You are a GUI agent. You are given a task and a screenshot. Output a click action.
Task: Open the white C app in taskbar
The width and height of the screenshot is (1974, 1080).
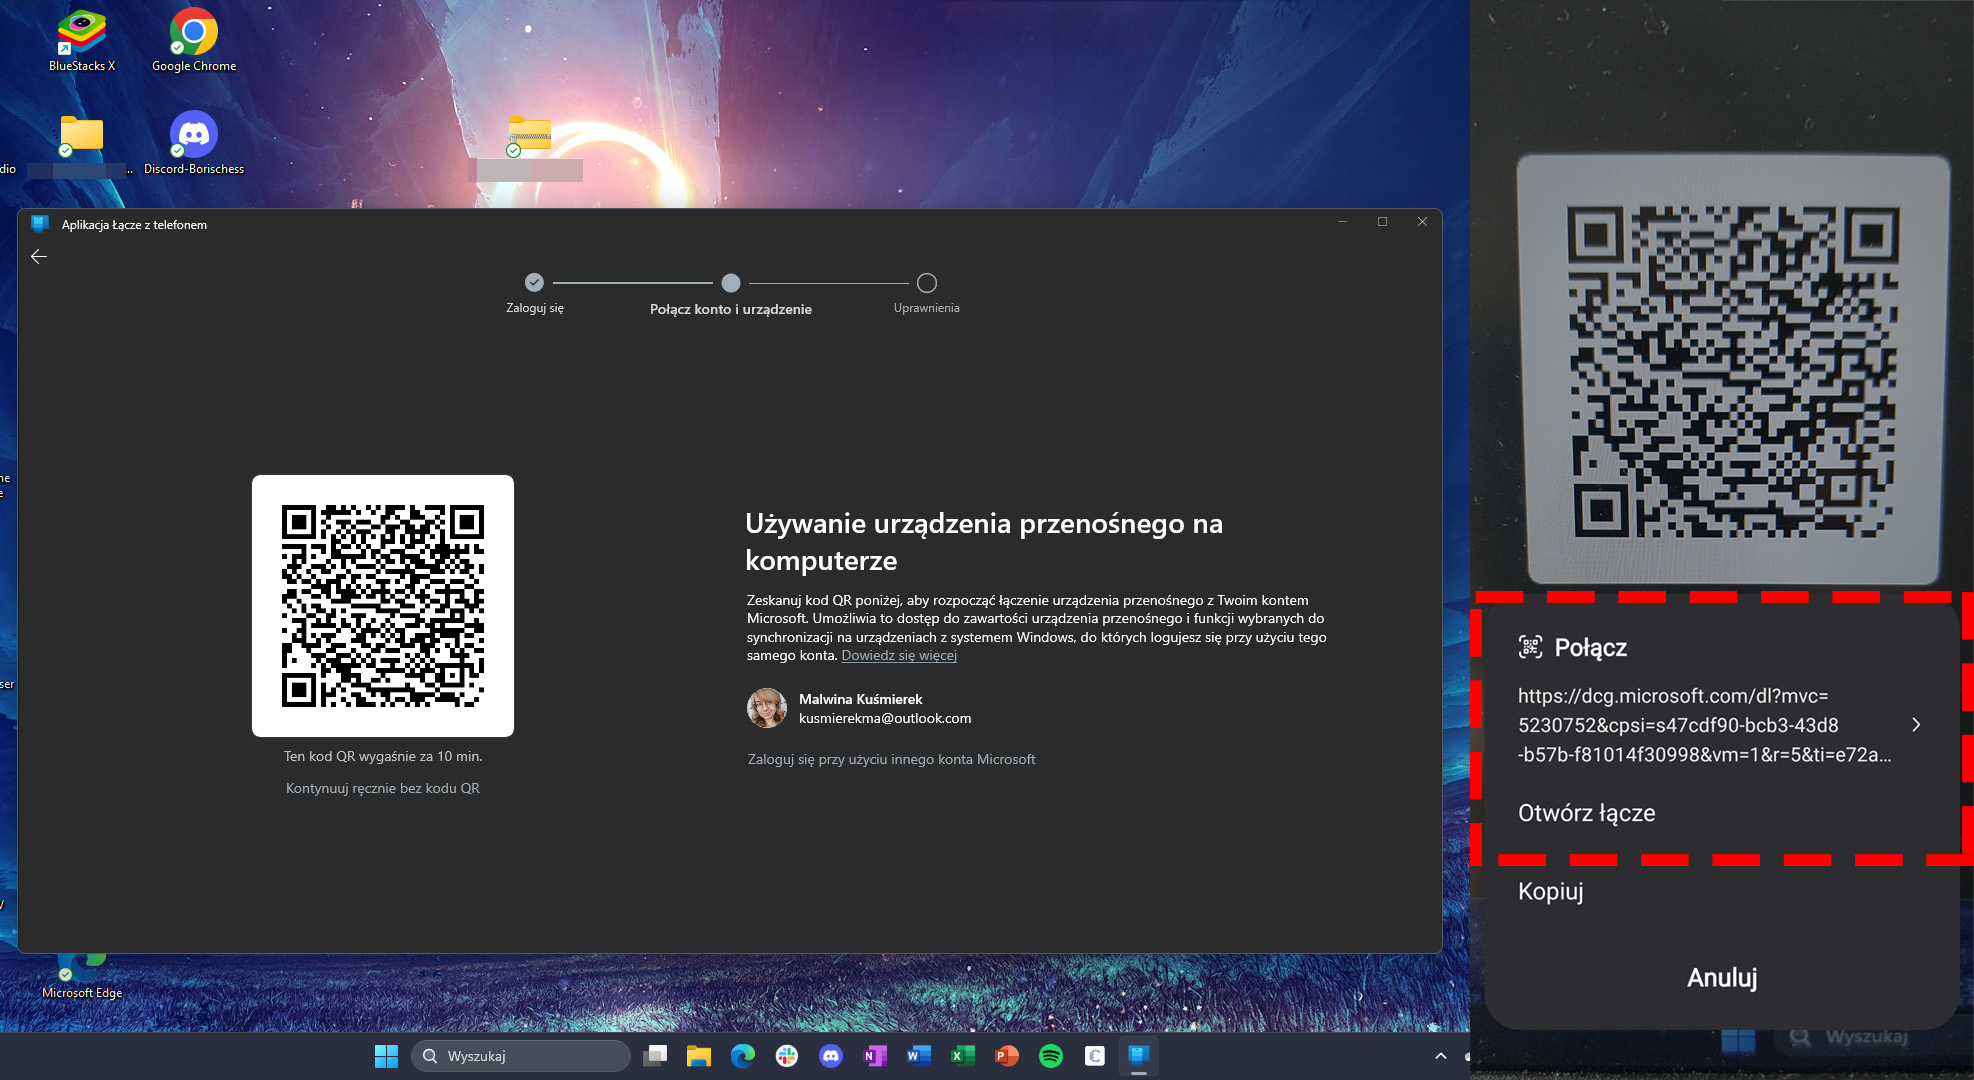point(1095,1056)
